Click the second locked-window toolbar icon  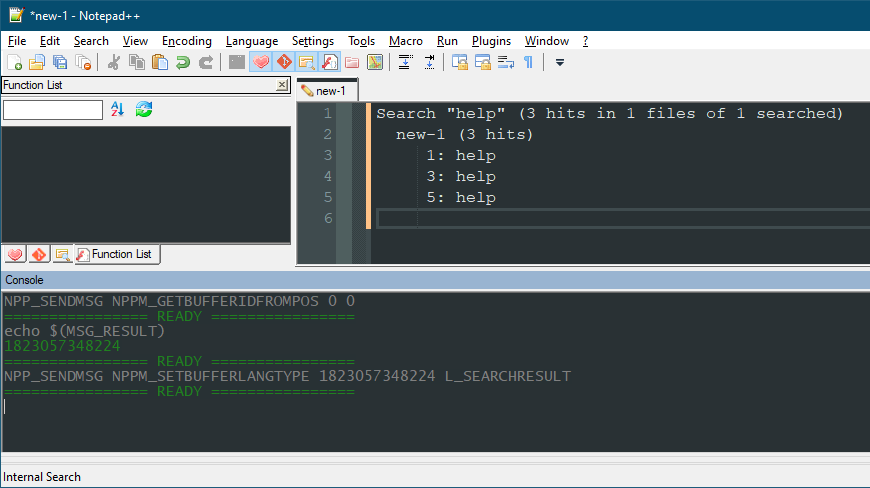pos(483,62)
